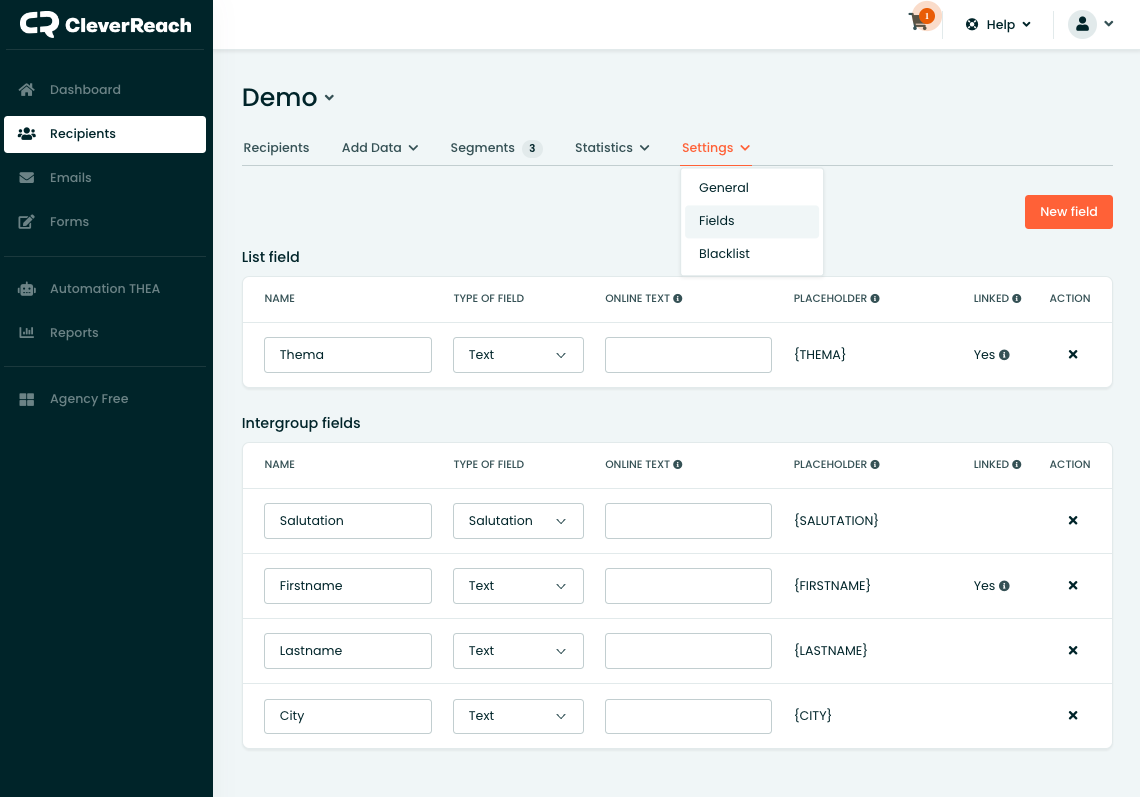Image resolution: width=1140 pixels, height=797 pixels.
Task: Select the Automation THEA icon
Action: [26, 288]
